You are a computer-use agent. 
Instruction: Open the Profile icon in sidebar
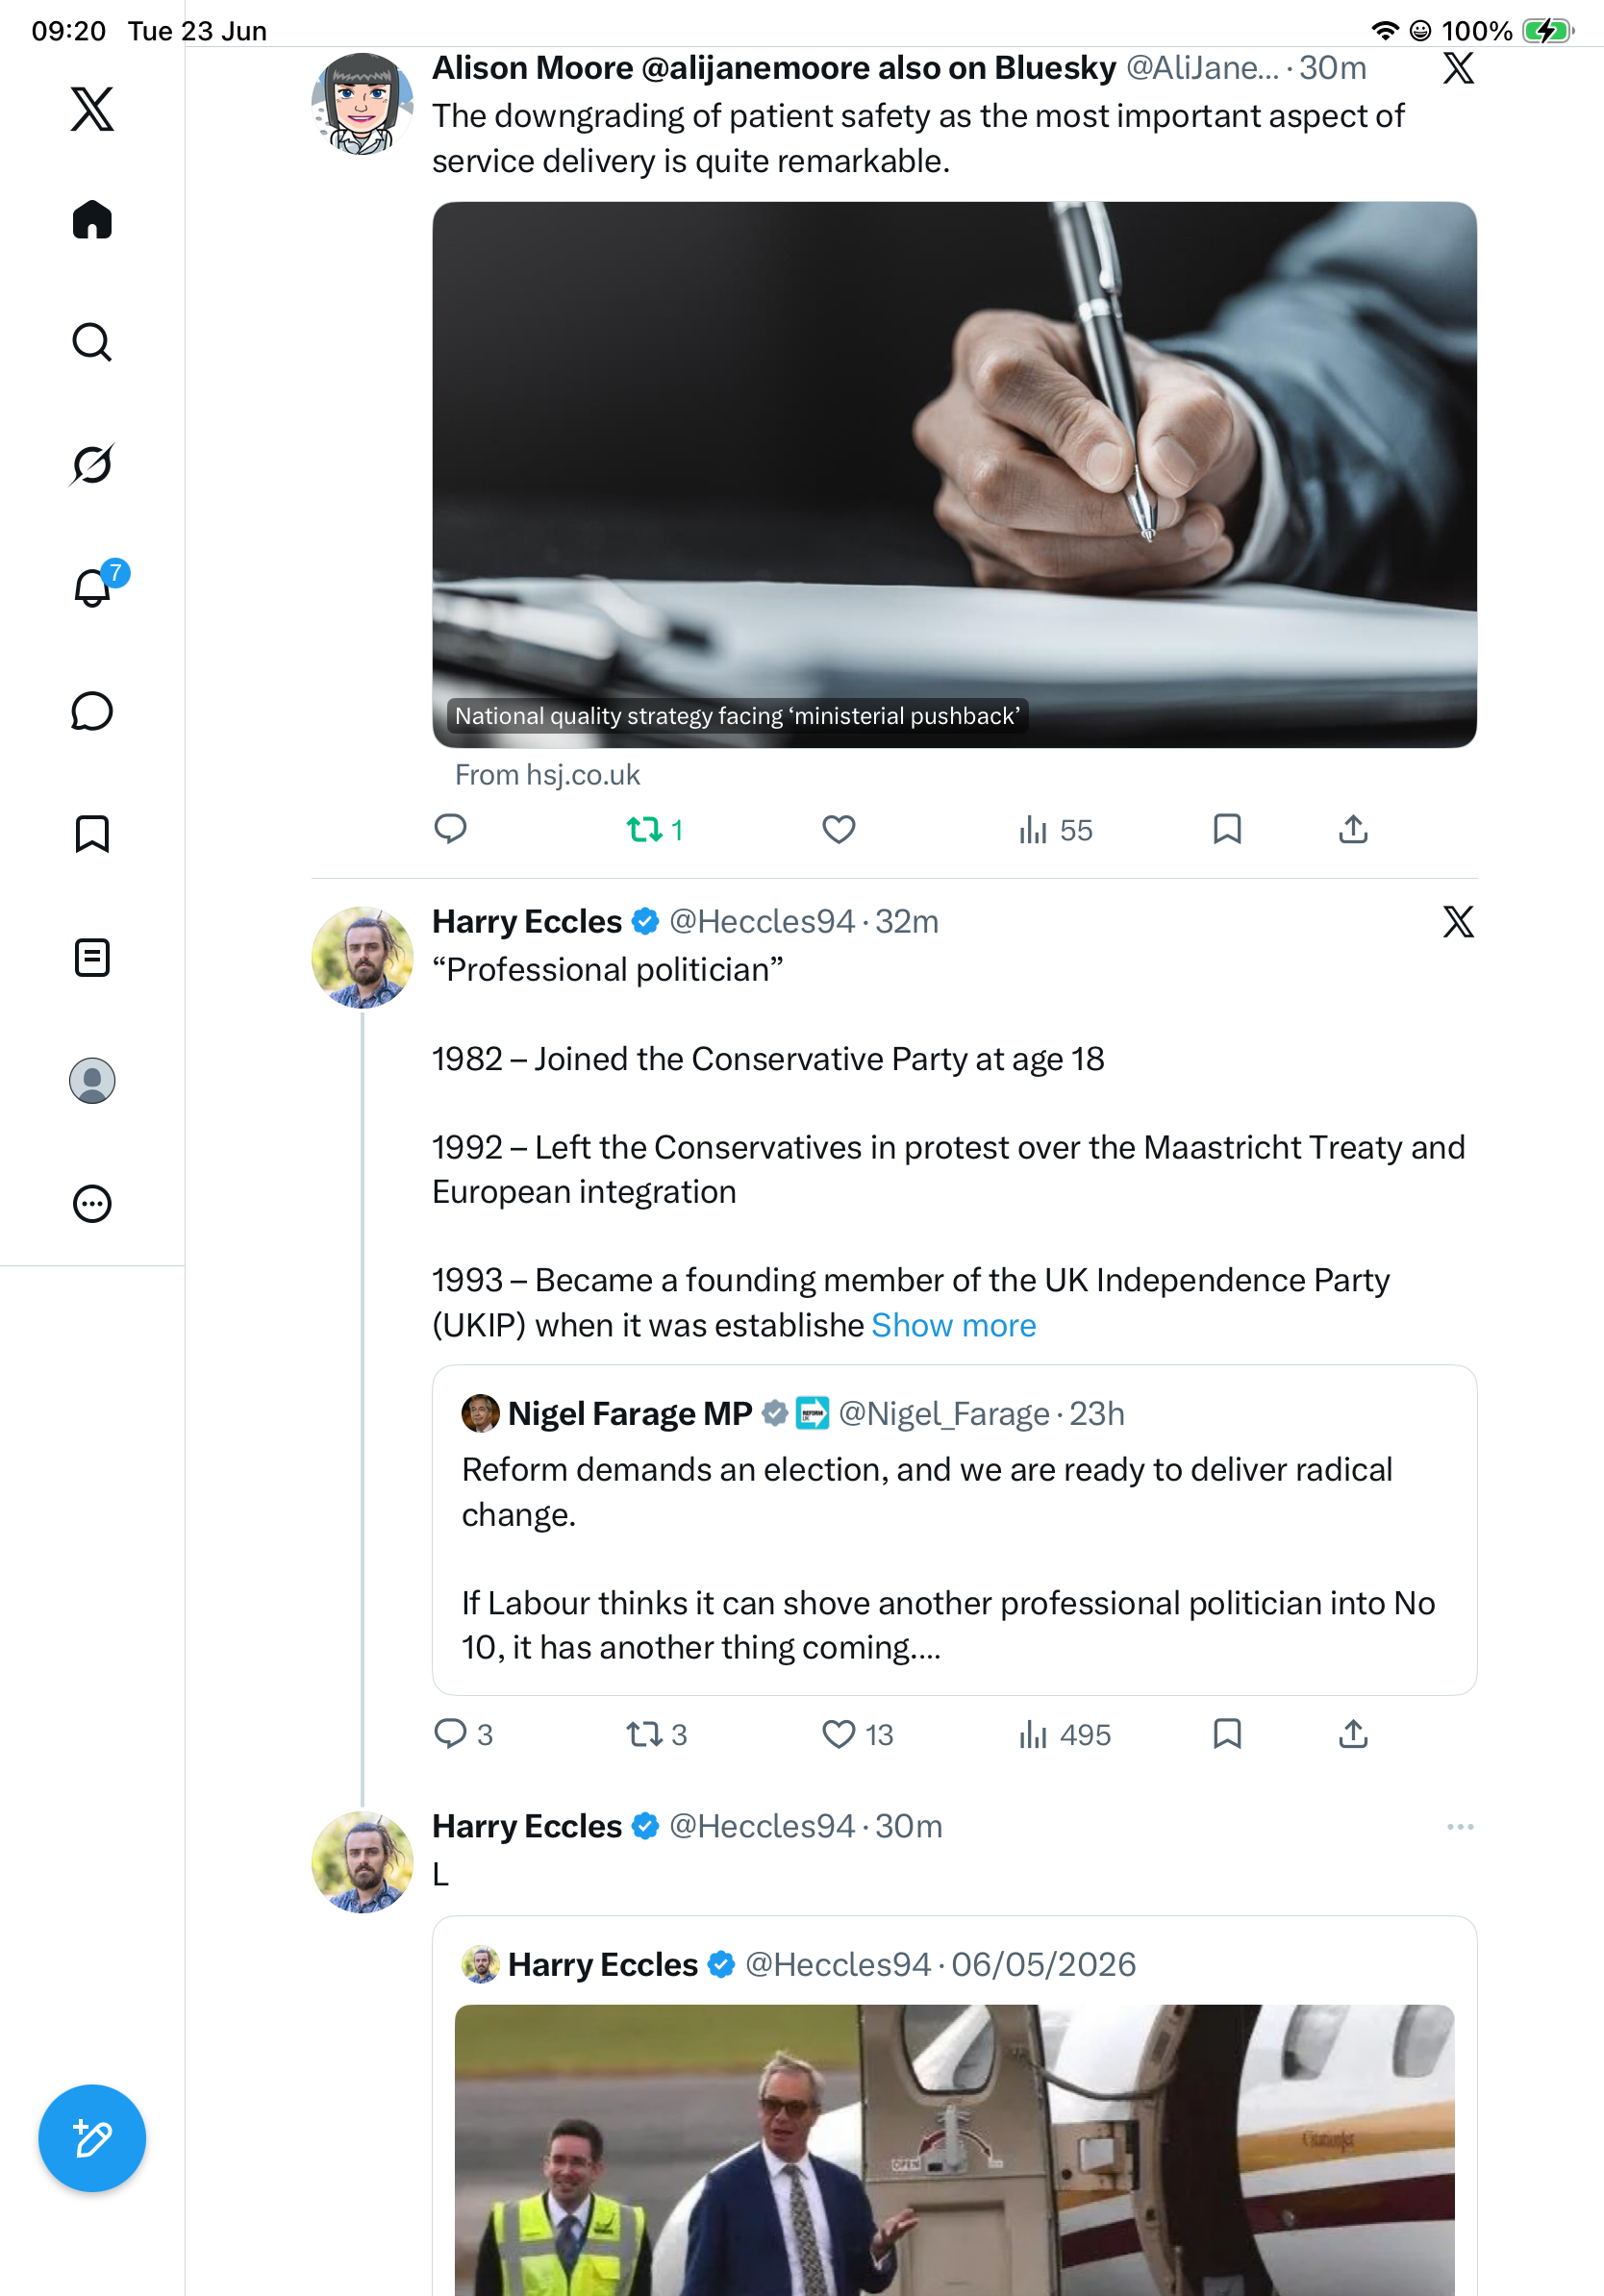click(x=92, y=1081)
